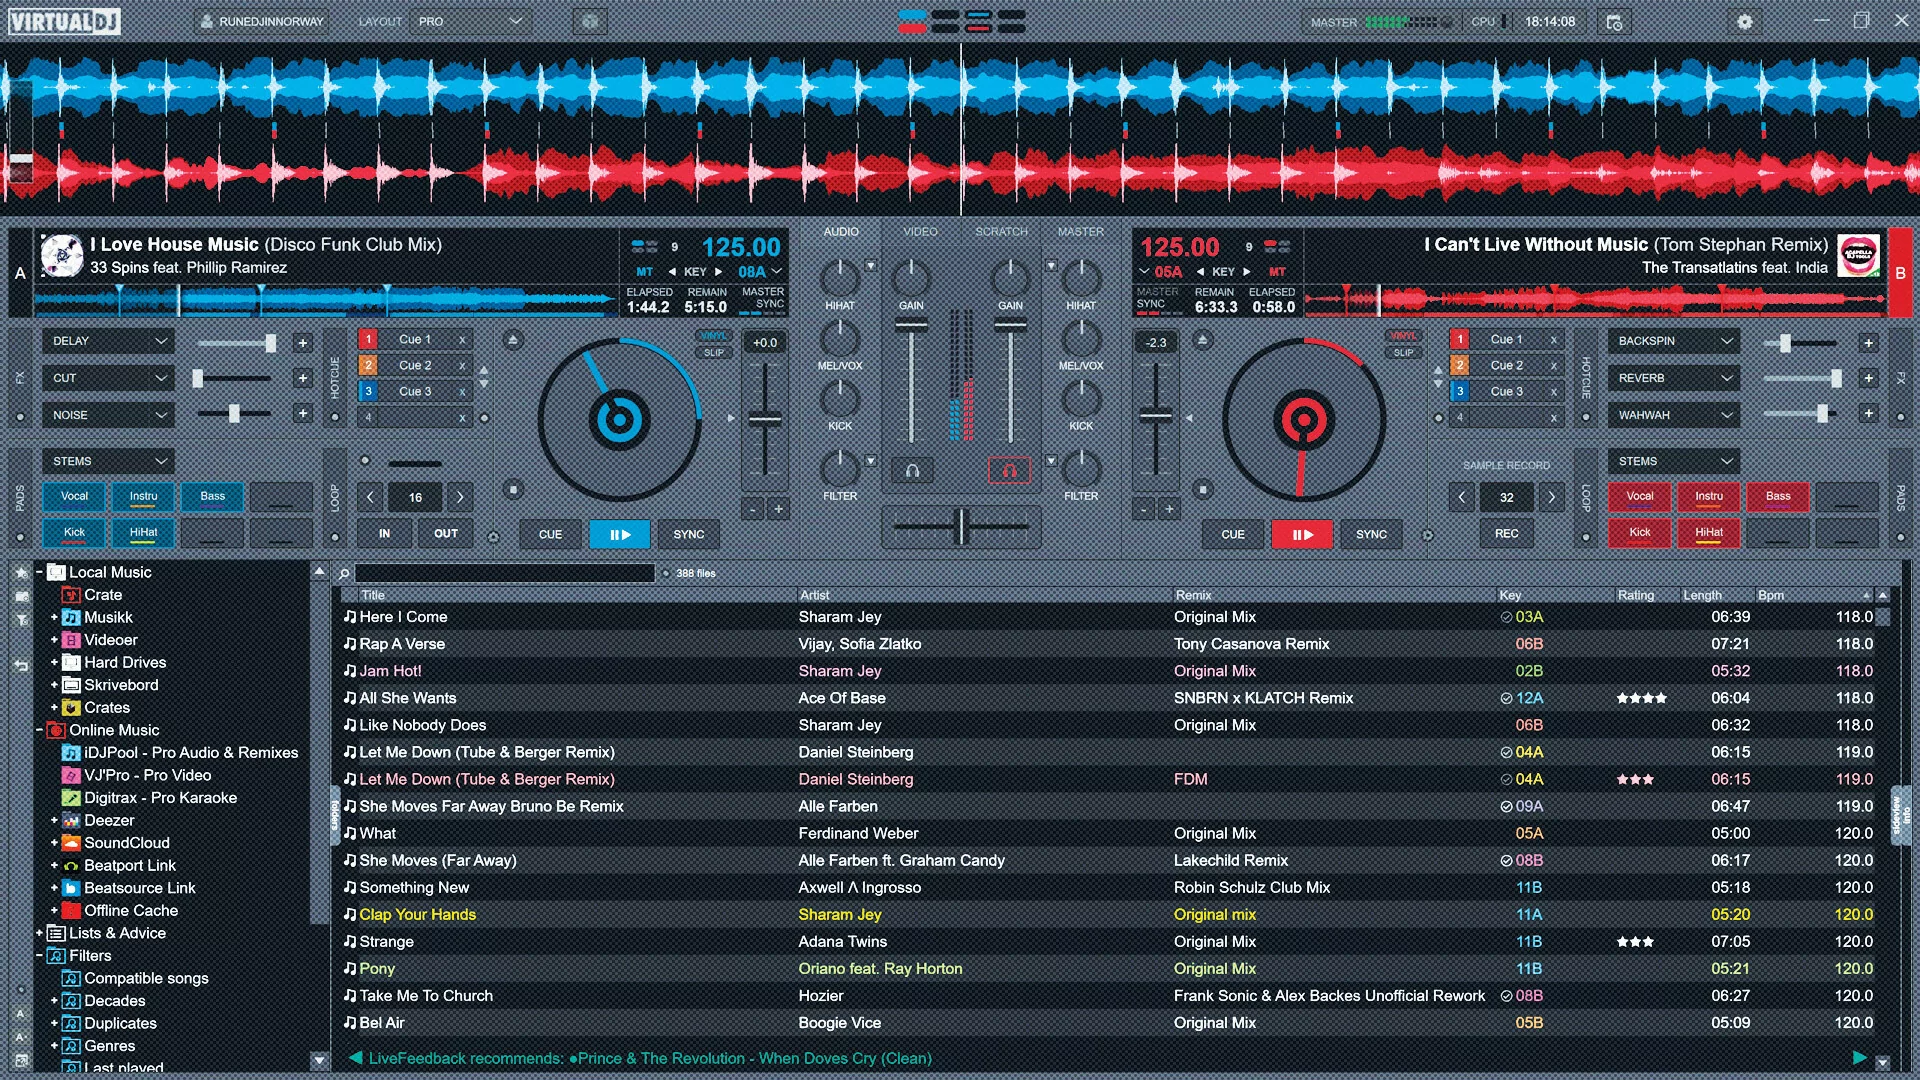Select Digitrax - Pro Karaoke
Screen dimensions: 1920x1080
pos(160,798)
